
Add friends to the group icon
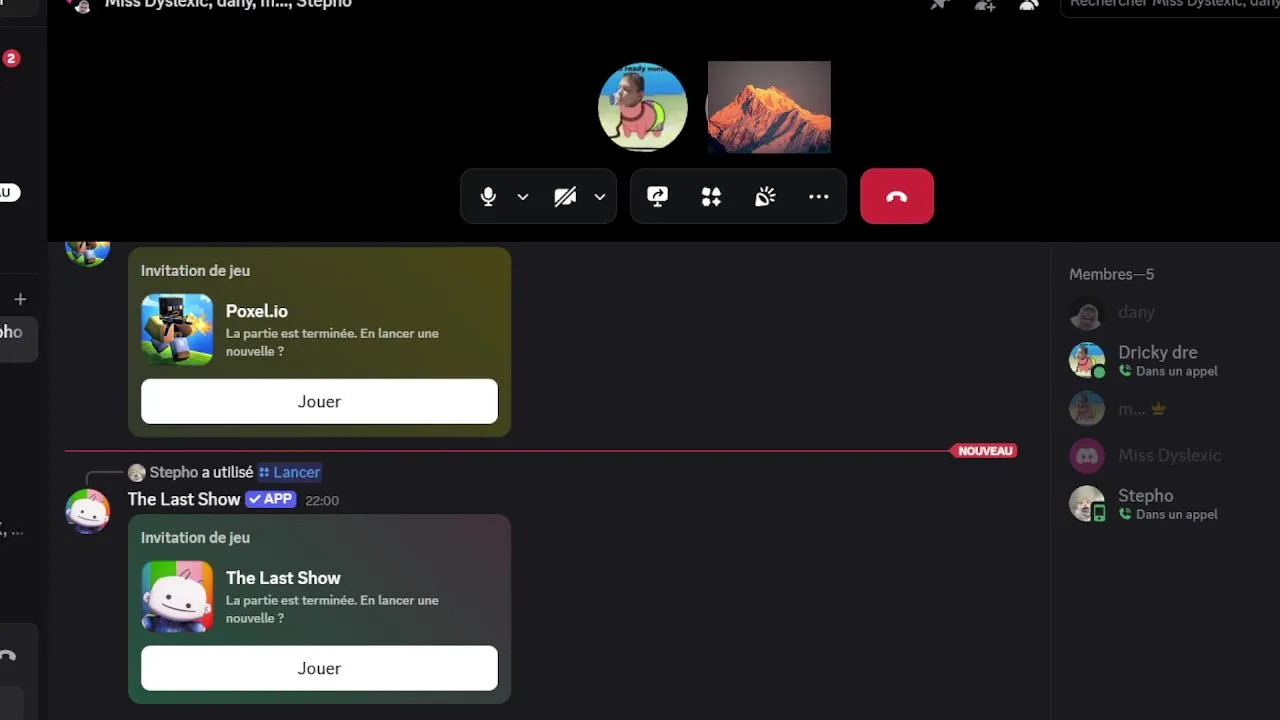click(x=985, y=4)
